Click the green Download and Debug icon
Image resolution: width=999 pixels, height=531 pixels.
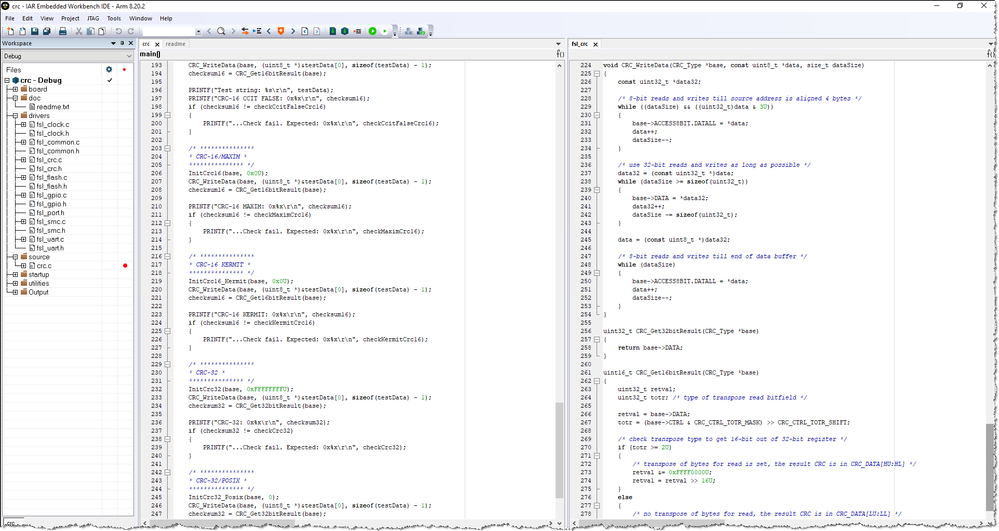pyautogui.click(x=372, y=32)
